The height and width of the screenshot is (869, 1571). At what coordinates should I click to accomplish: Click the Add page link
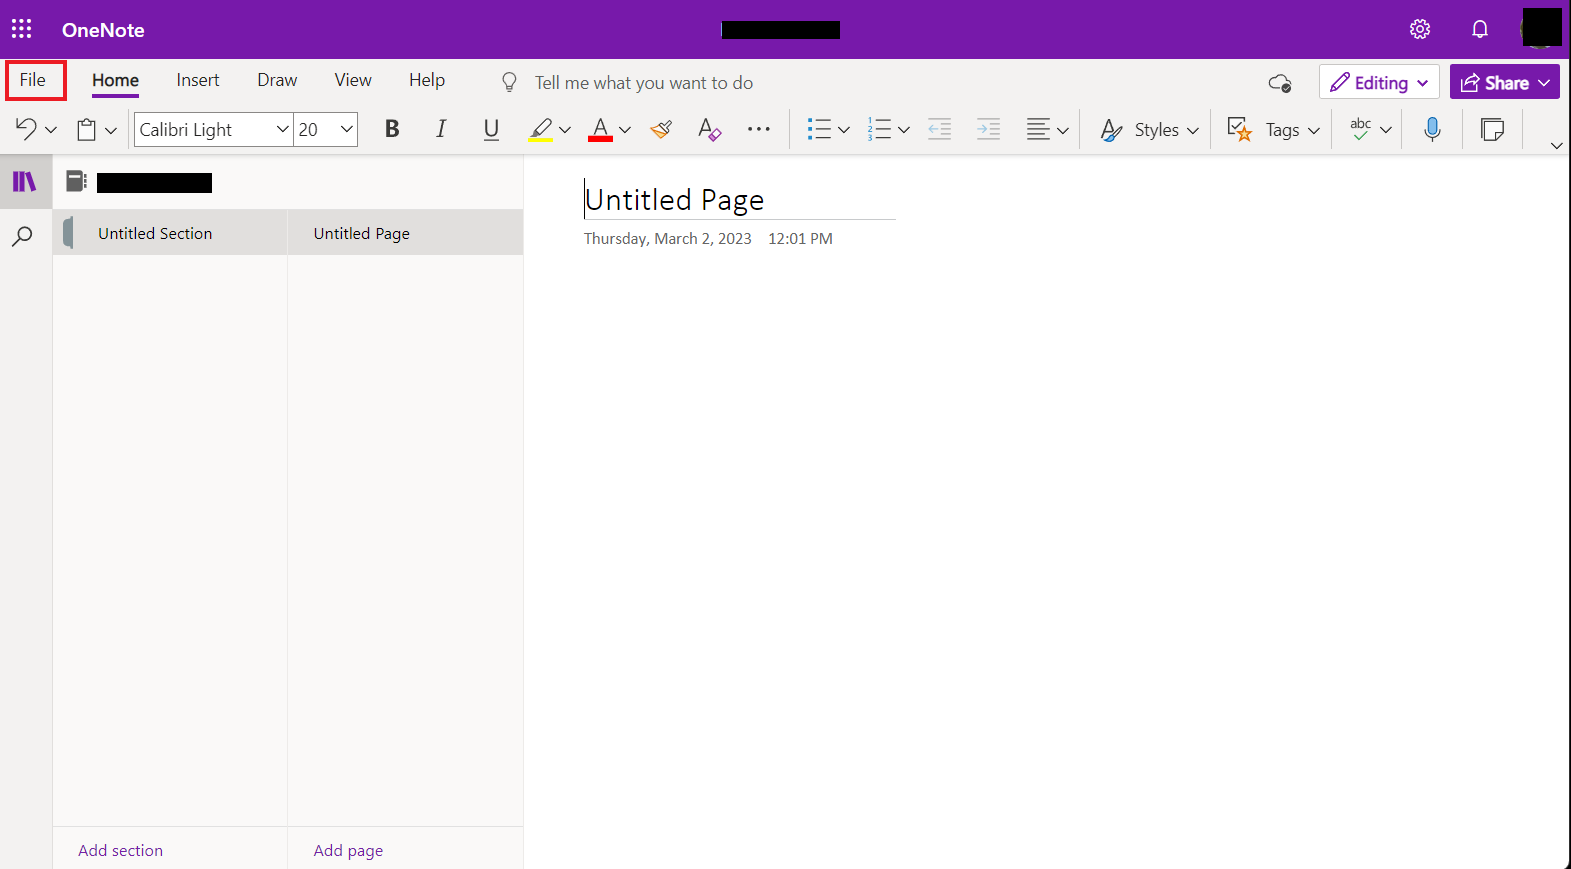(348, 850)
